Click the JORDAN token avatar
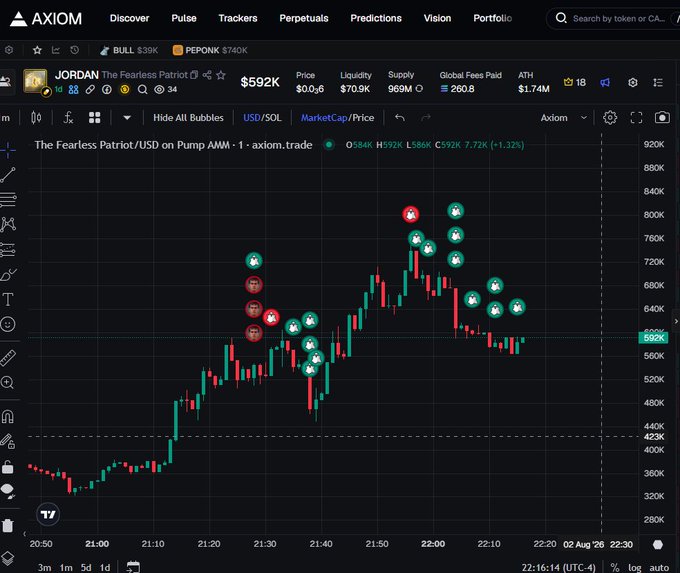Screen dimensions: 680x573 point(35,81)
